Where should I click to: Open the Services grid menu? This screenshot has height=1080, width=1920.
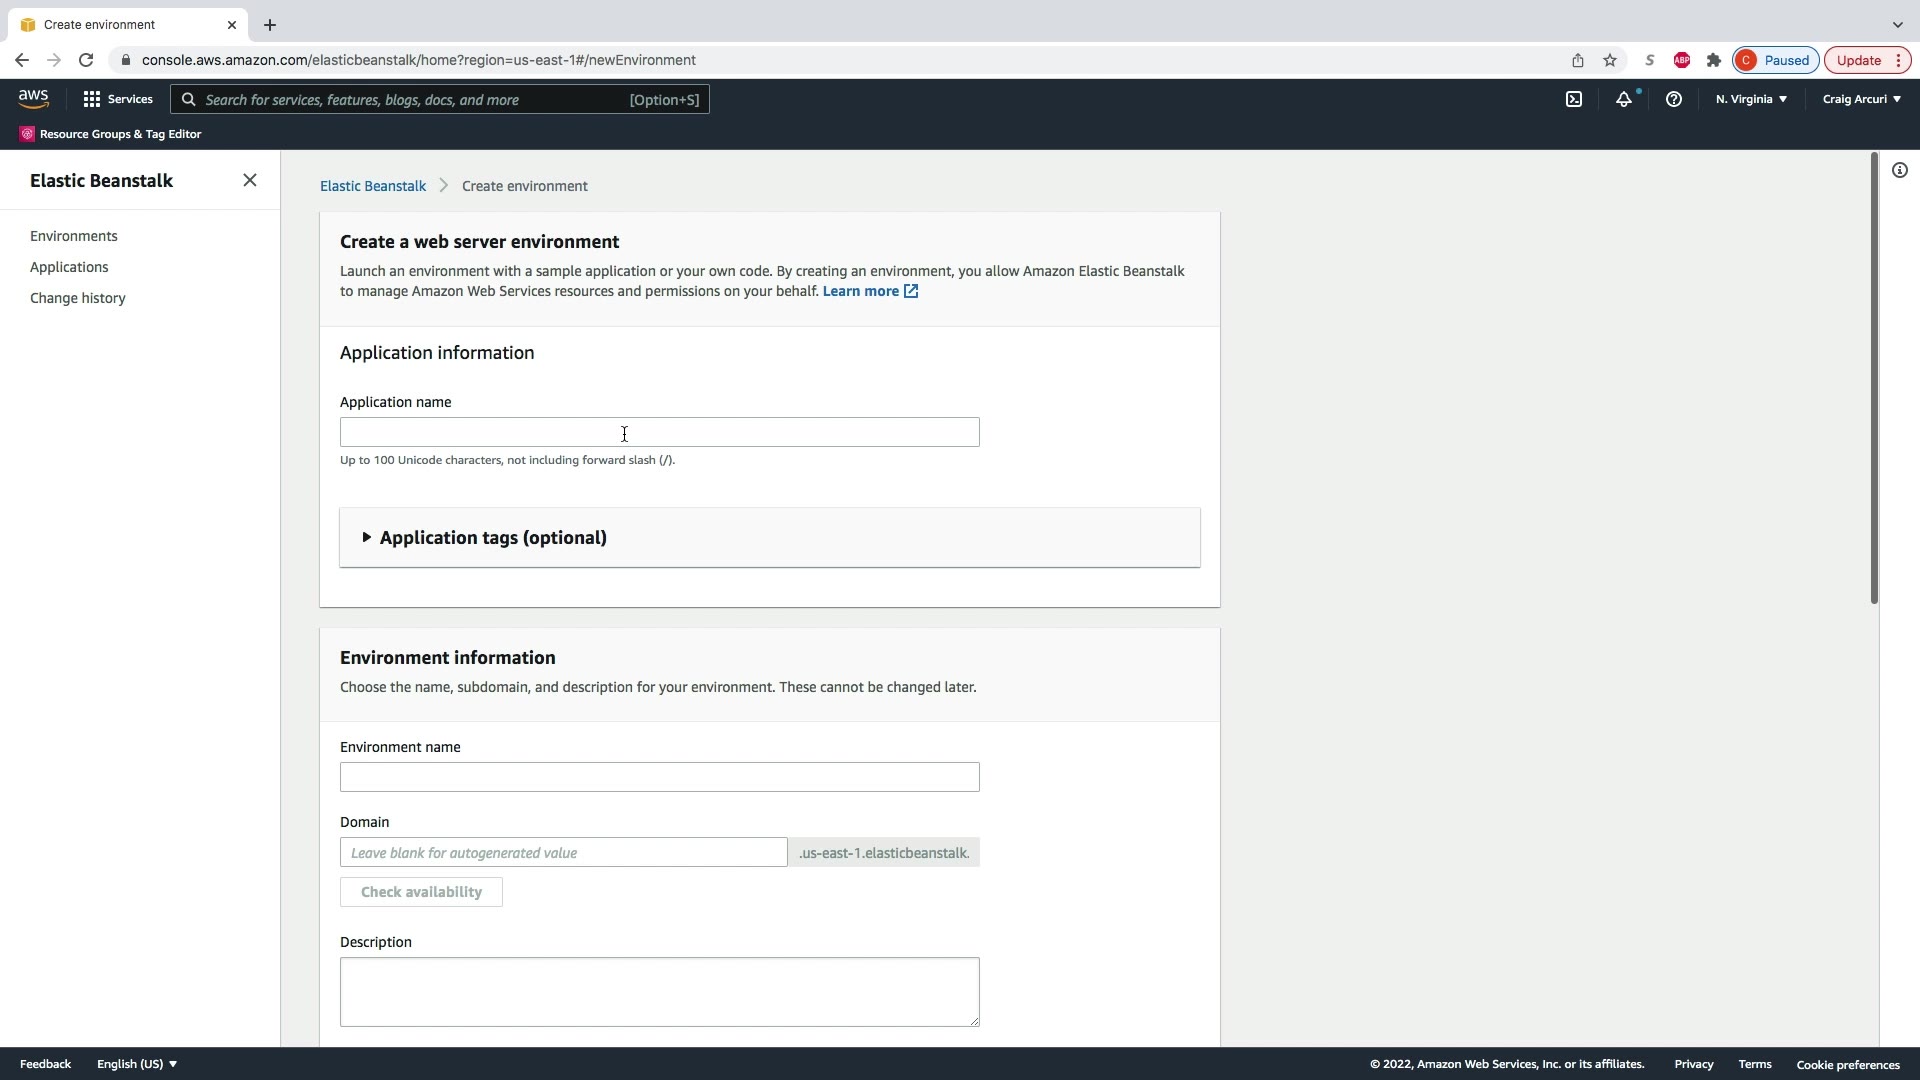(x=117, y=99)
